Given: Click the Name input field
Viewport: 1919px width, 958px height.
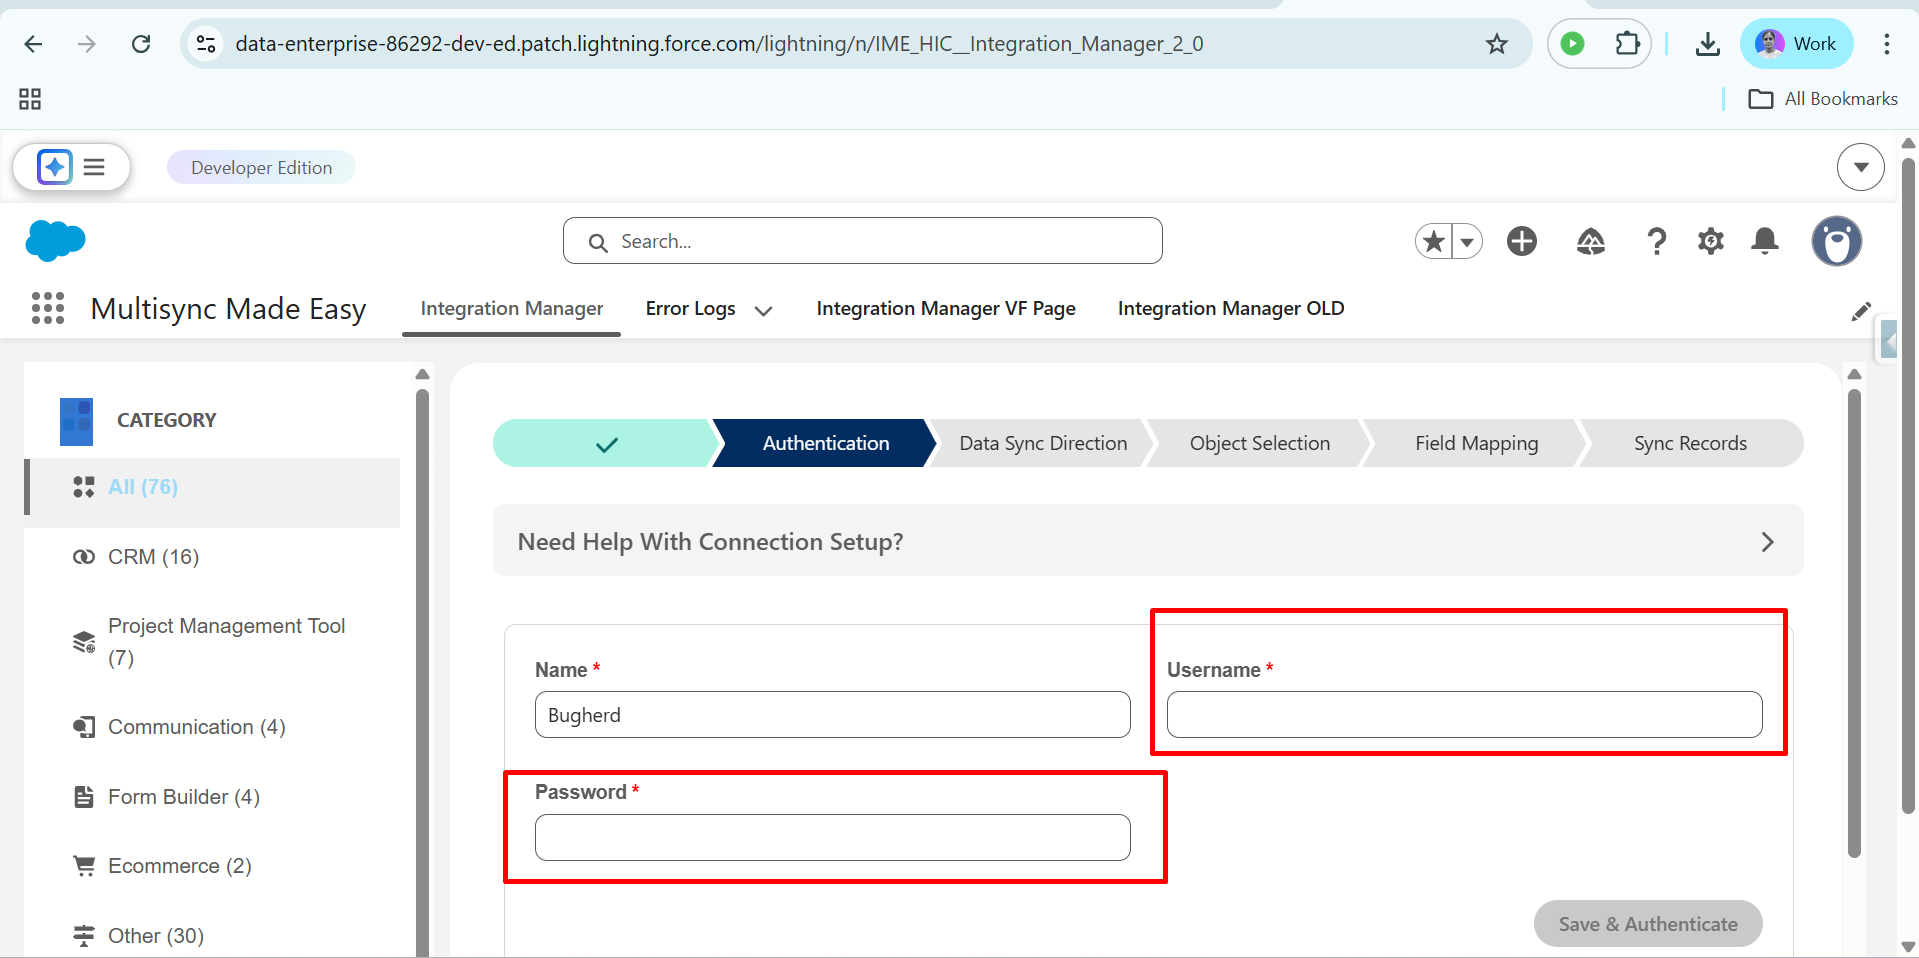Looking at the screenshot, I should pyautogui.click(x=832, y=715).
